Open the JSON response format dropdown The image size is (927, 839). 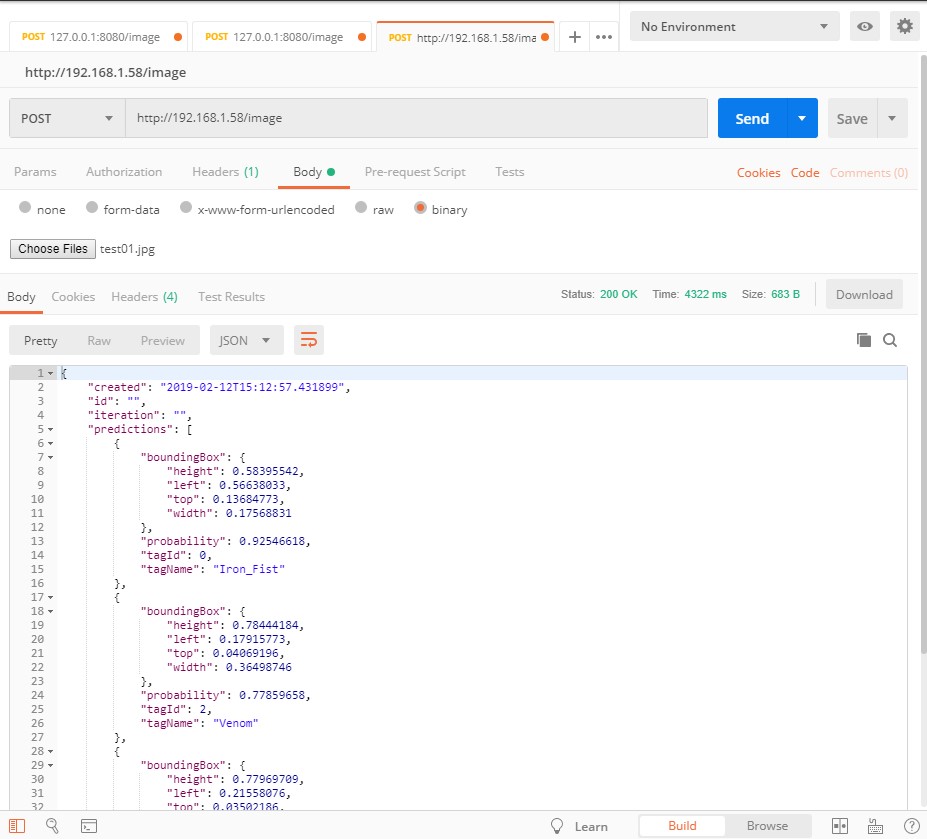point(245,340)
